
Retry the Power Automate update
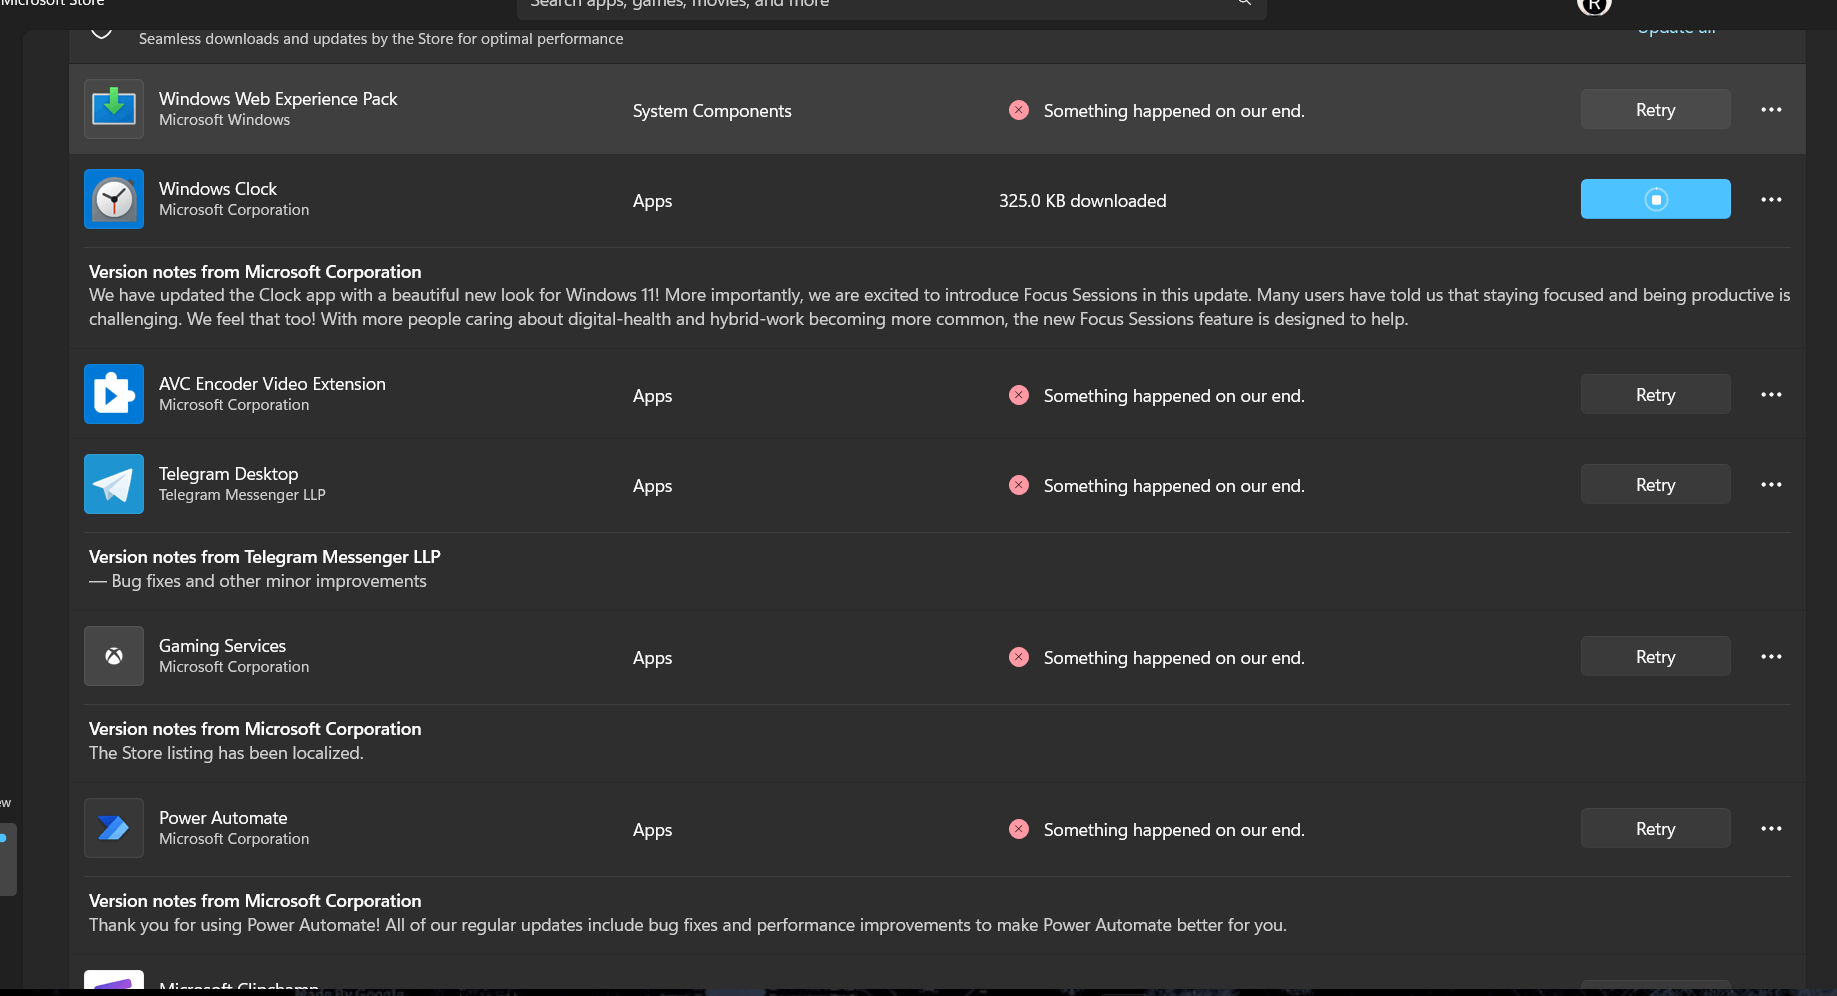click(1655, 828)
